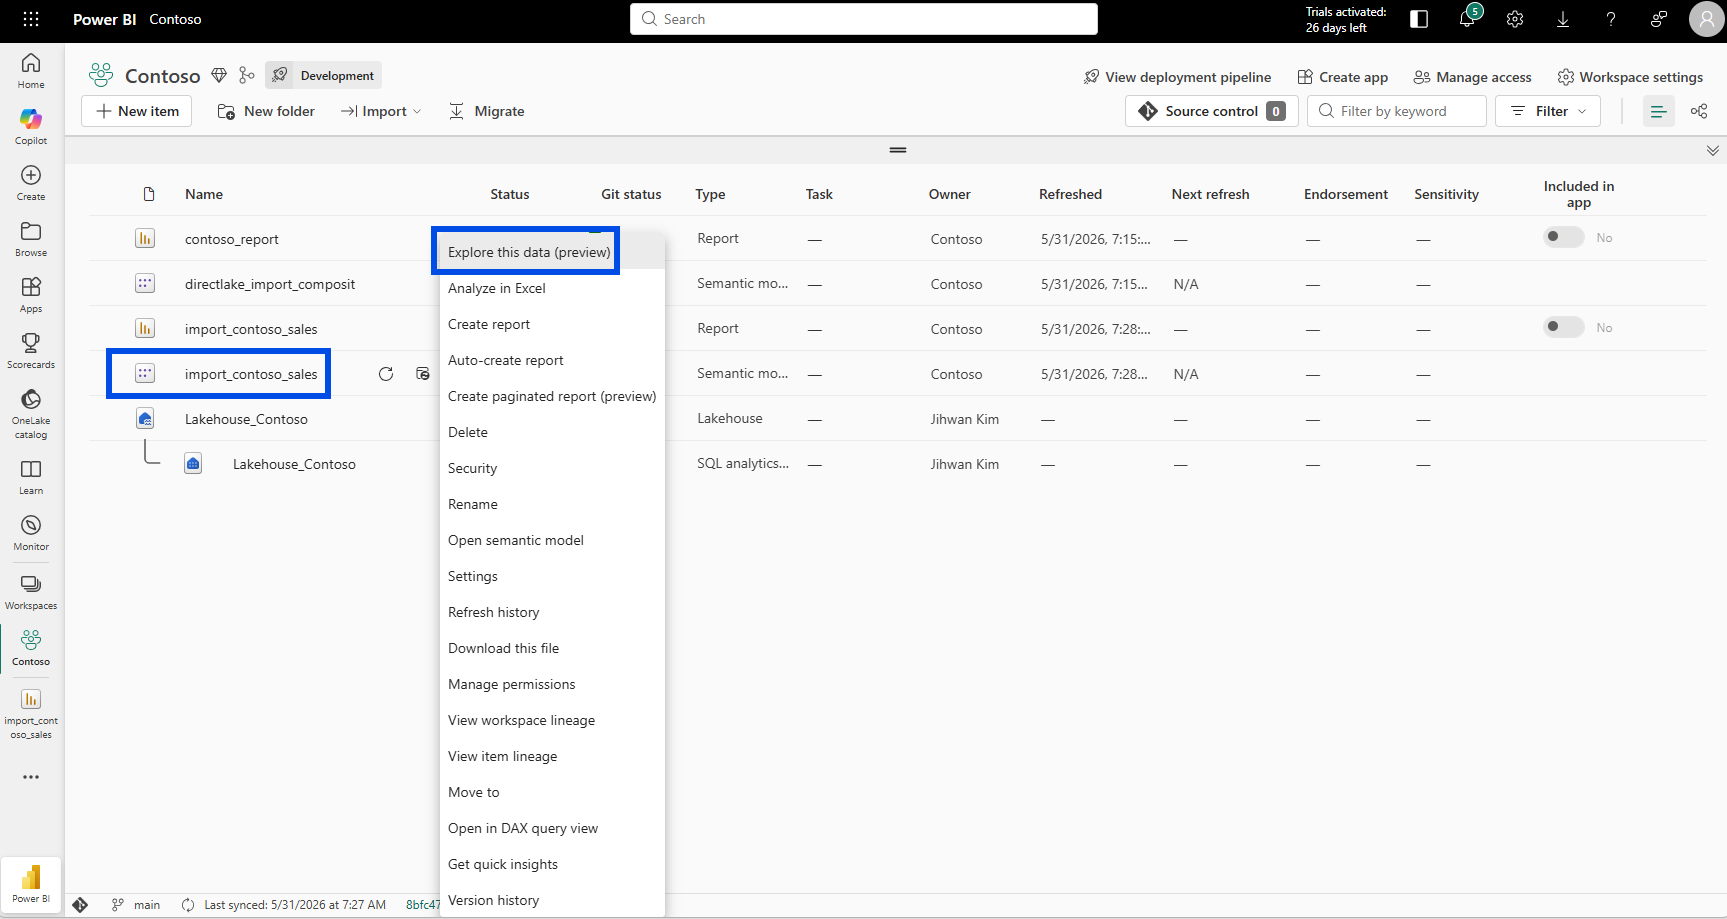The width and height of the screenshot is (1727, 919).
Task: Focus the Filter by keyword field
Action: tap(1397, 111)
